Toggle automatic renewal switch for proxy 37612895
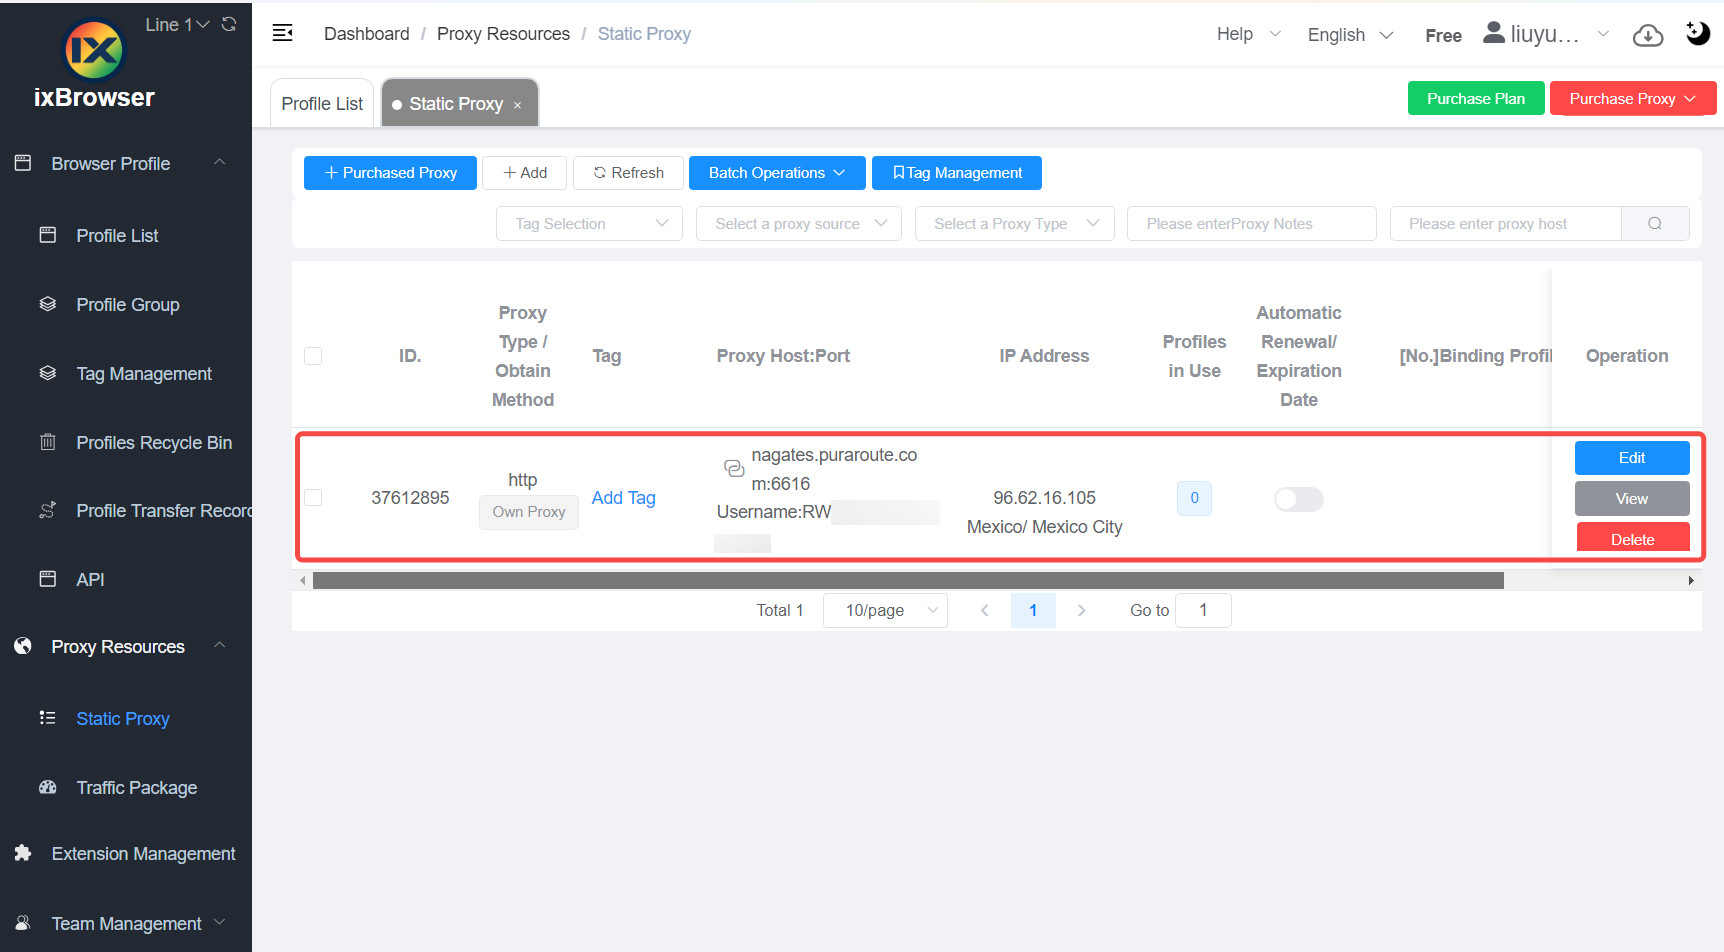Screen dimensions: 1724x952 click(1298, 499)
